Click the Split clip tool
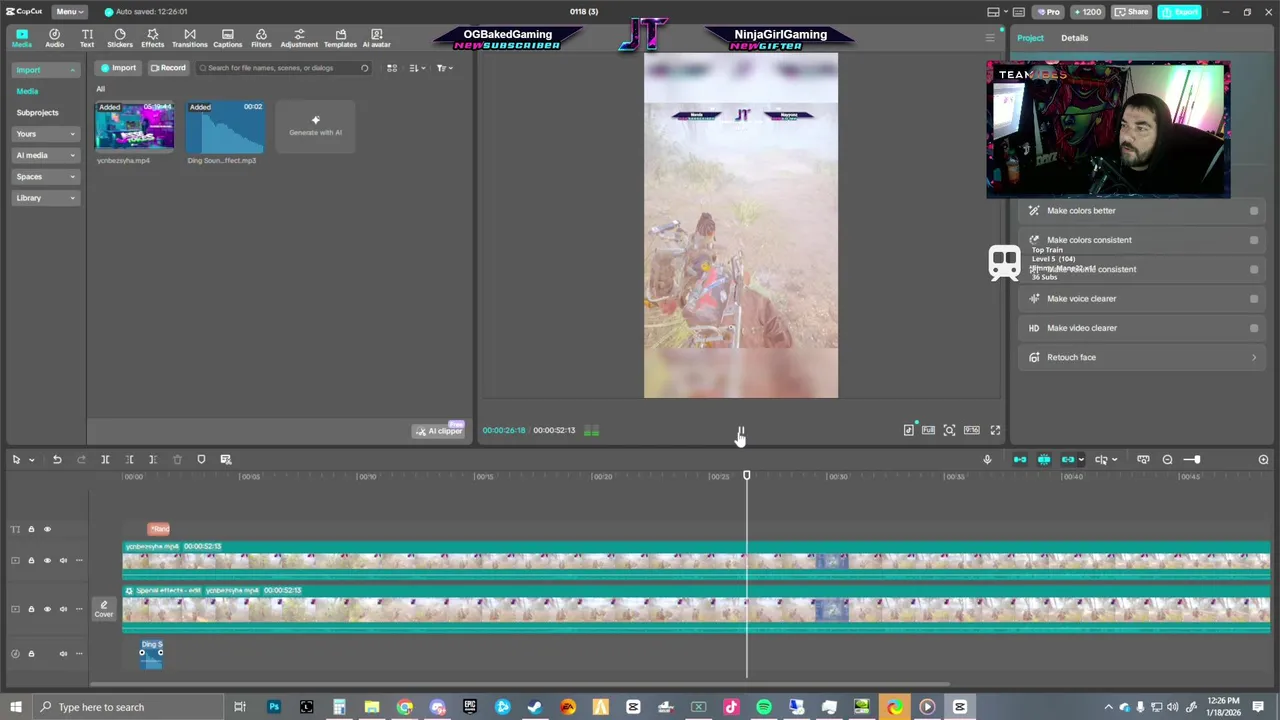This screenshot has width=1280, height=720. pos(105,459)
